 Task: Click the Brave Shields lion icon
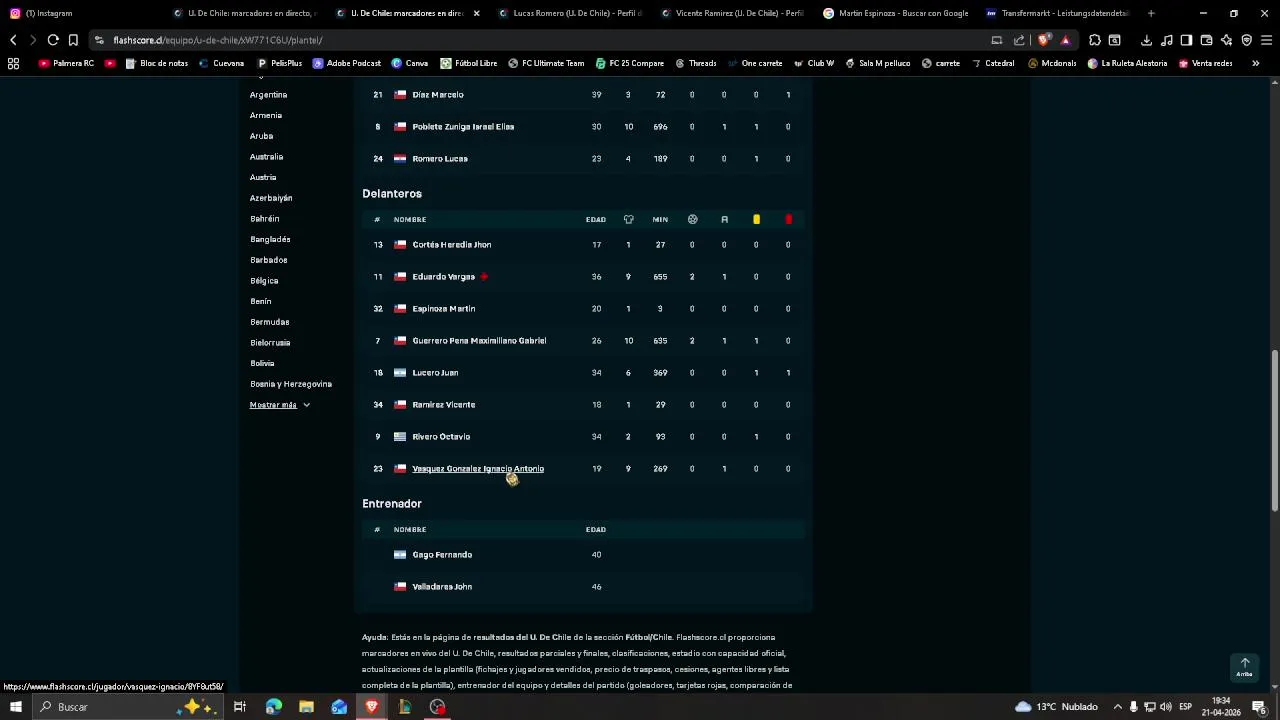(1044, 40)
